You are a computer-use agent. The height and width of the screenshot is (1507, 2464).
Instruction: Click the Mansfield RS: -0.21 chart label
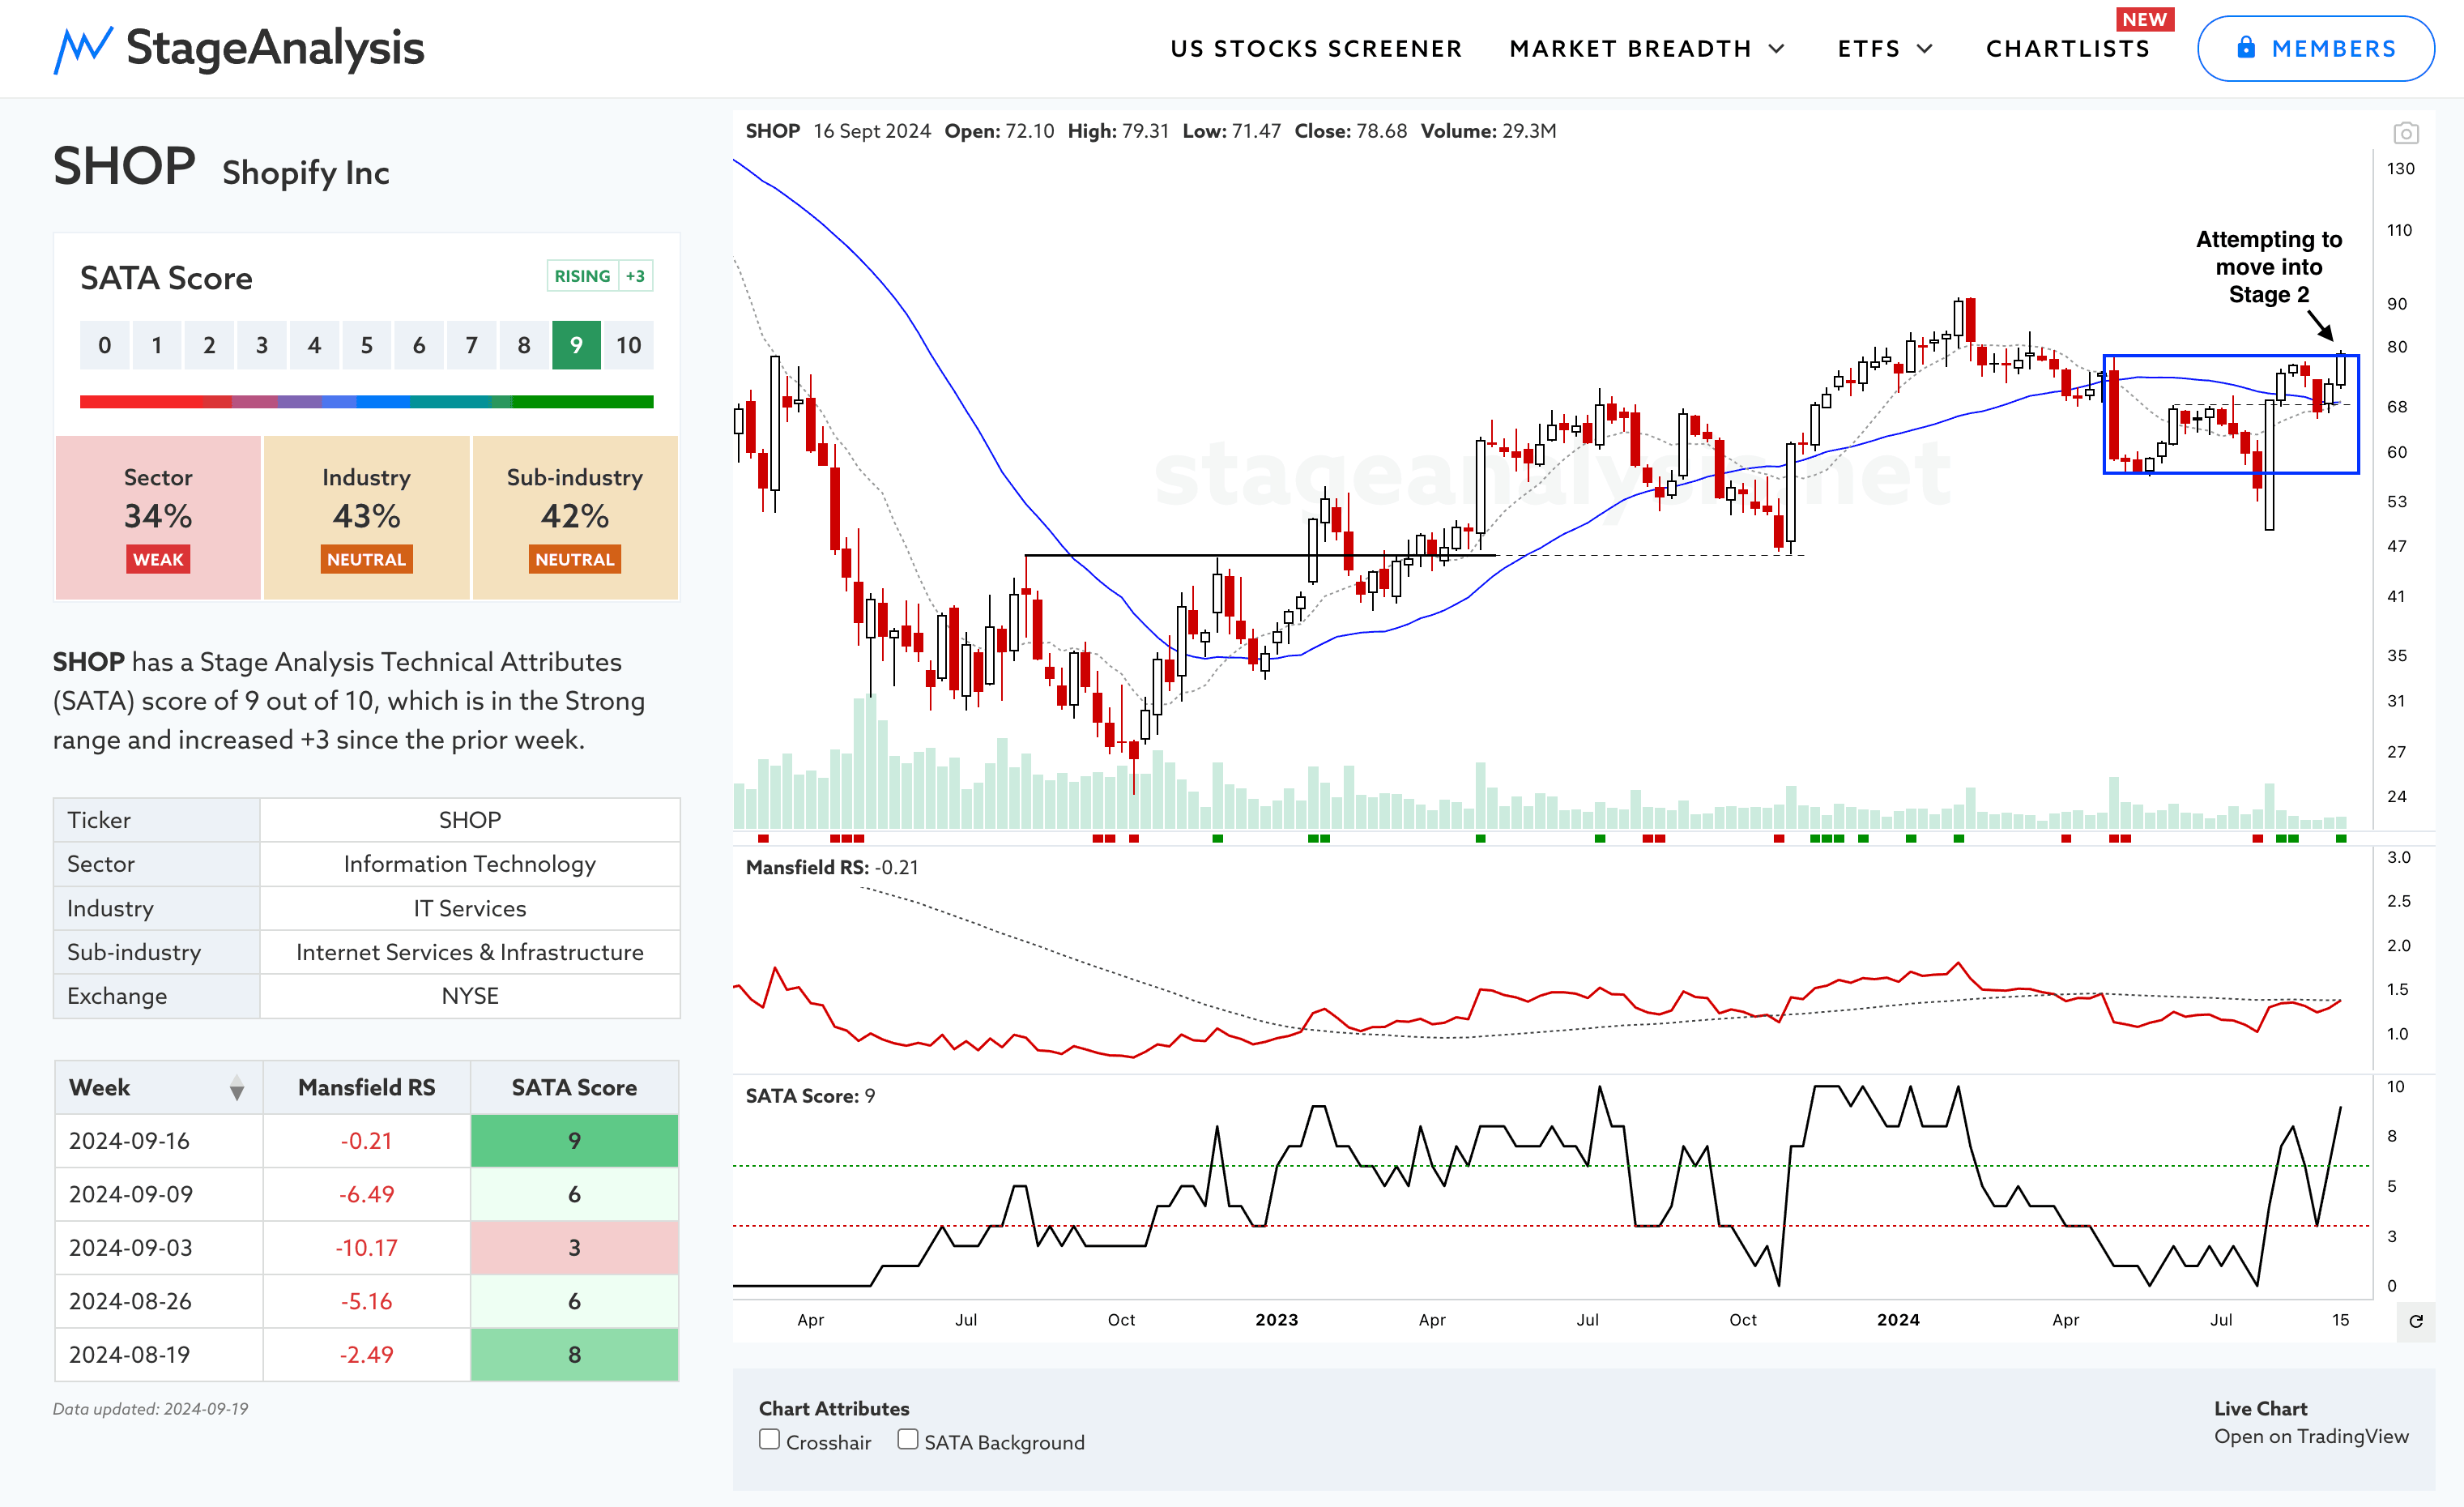point(832,868)
